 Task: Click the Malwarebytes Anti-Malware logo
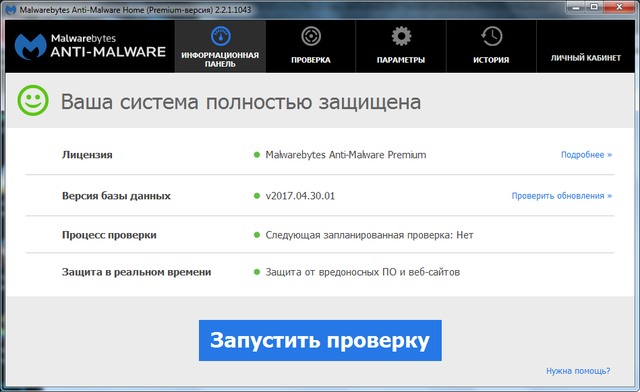click(90, 46)
